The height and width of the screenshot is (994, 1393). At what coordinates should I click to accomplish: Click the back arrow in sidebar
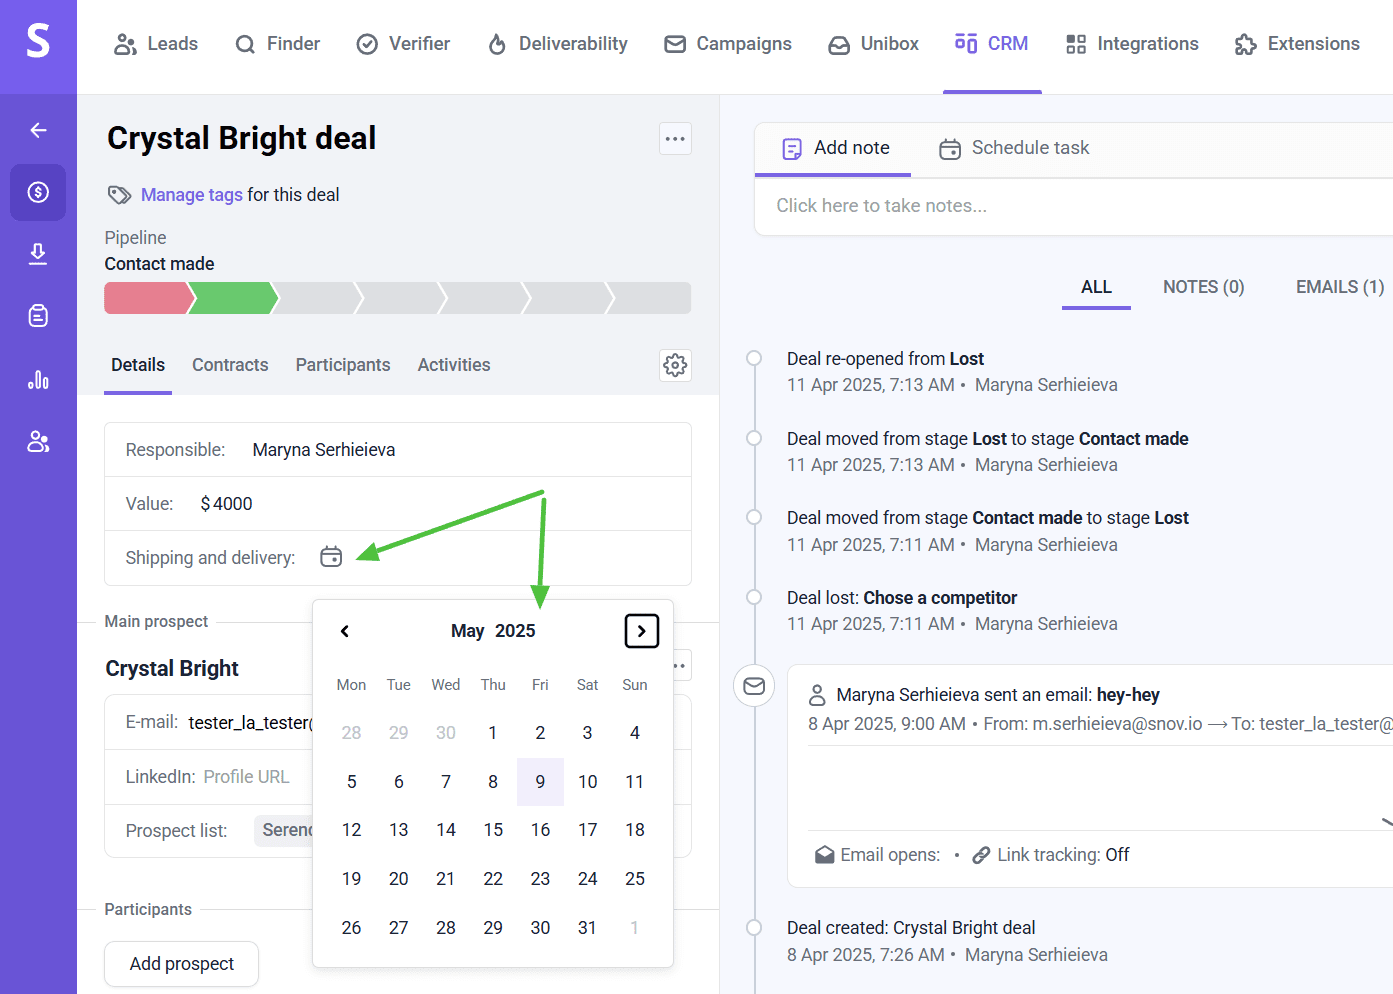pos(38,130)
